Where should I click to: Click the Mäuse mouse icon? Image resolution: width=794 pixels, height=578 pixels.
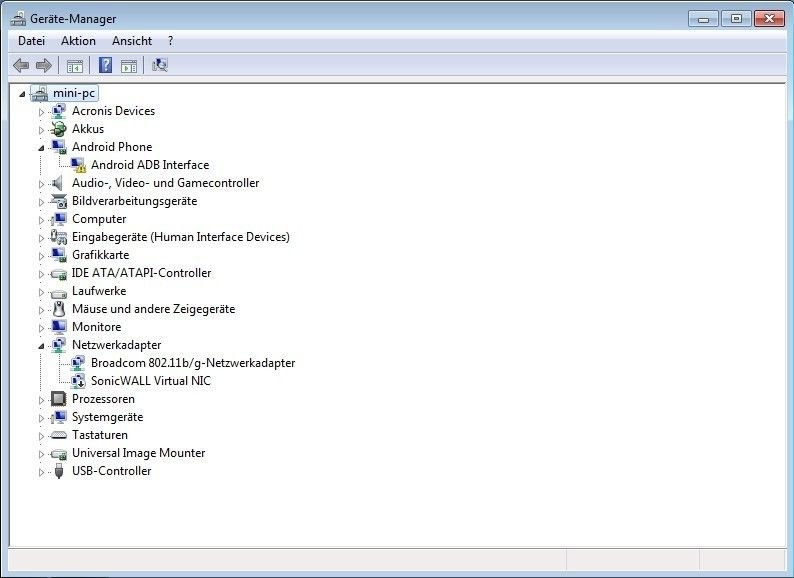(x=59, y=309)
